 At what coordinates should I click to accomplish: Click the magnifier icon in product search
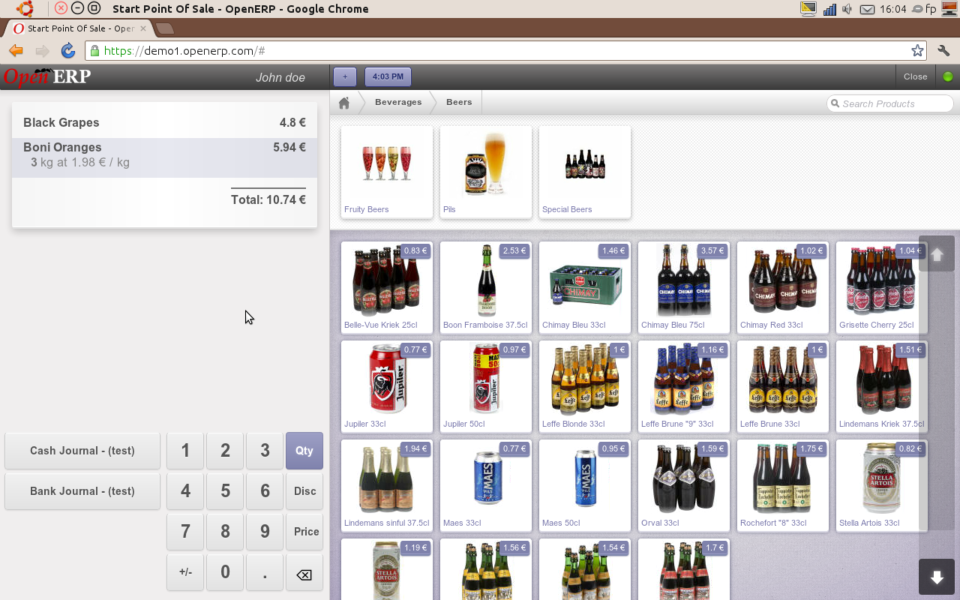[834, 103]
